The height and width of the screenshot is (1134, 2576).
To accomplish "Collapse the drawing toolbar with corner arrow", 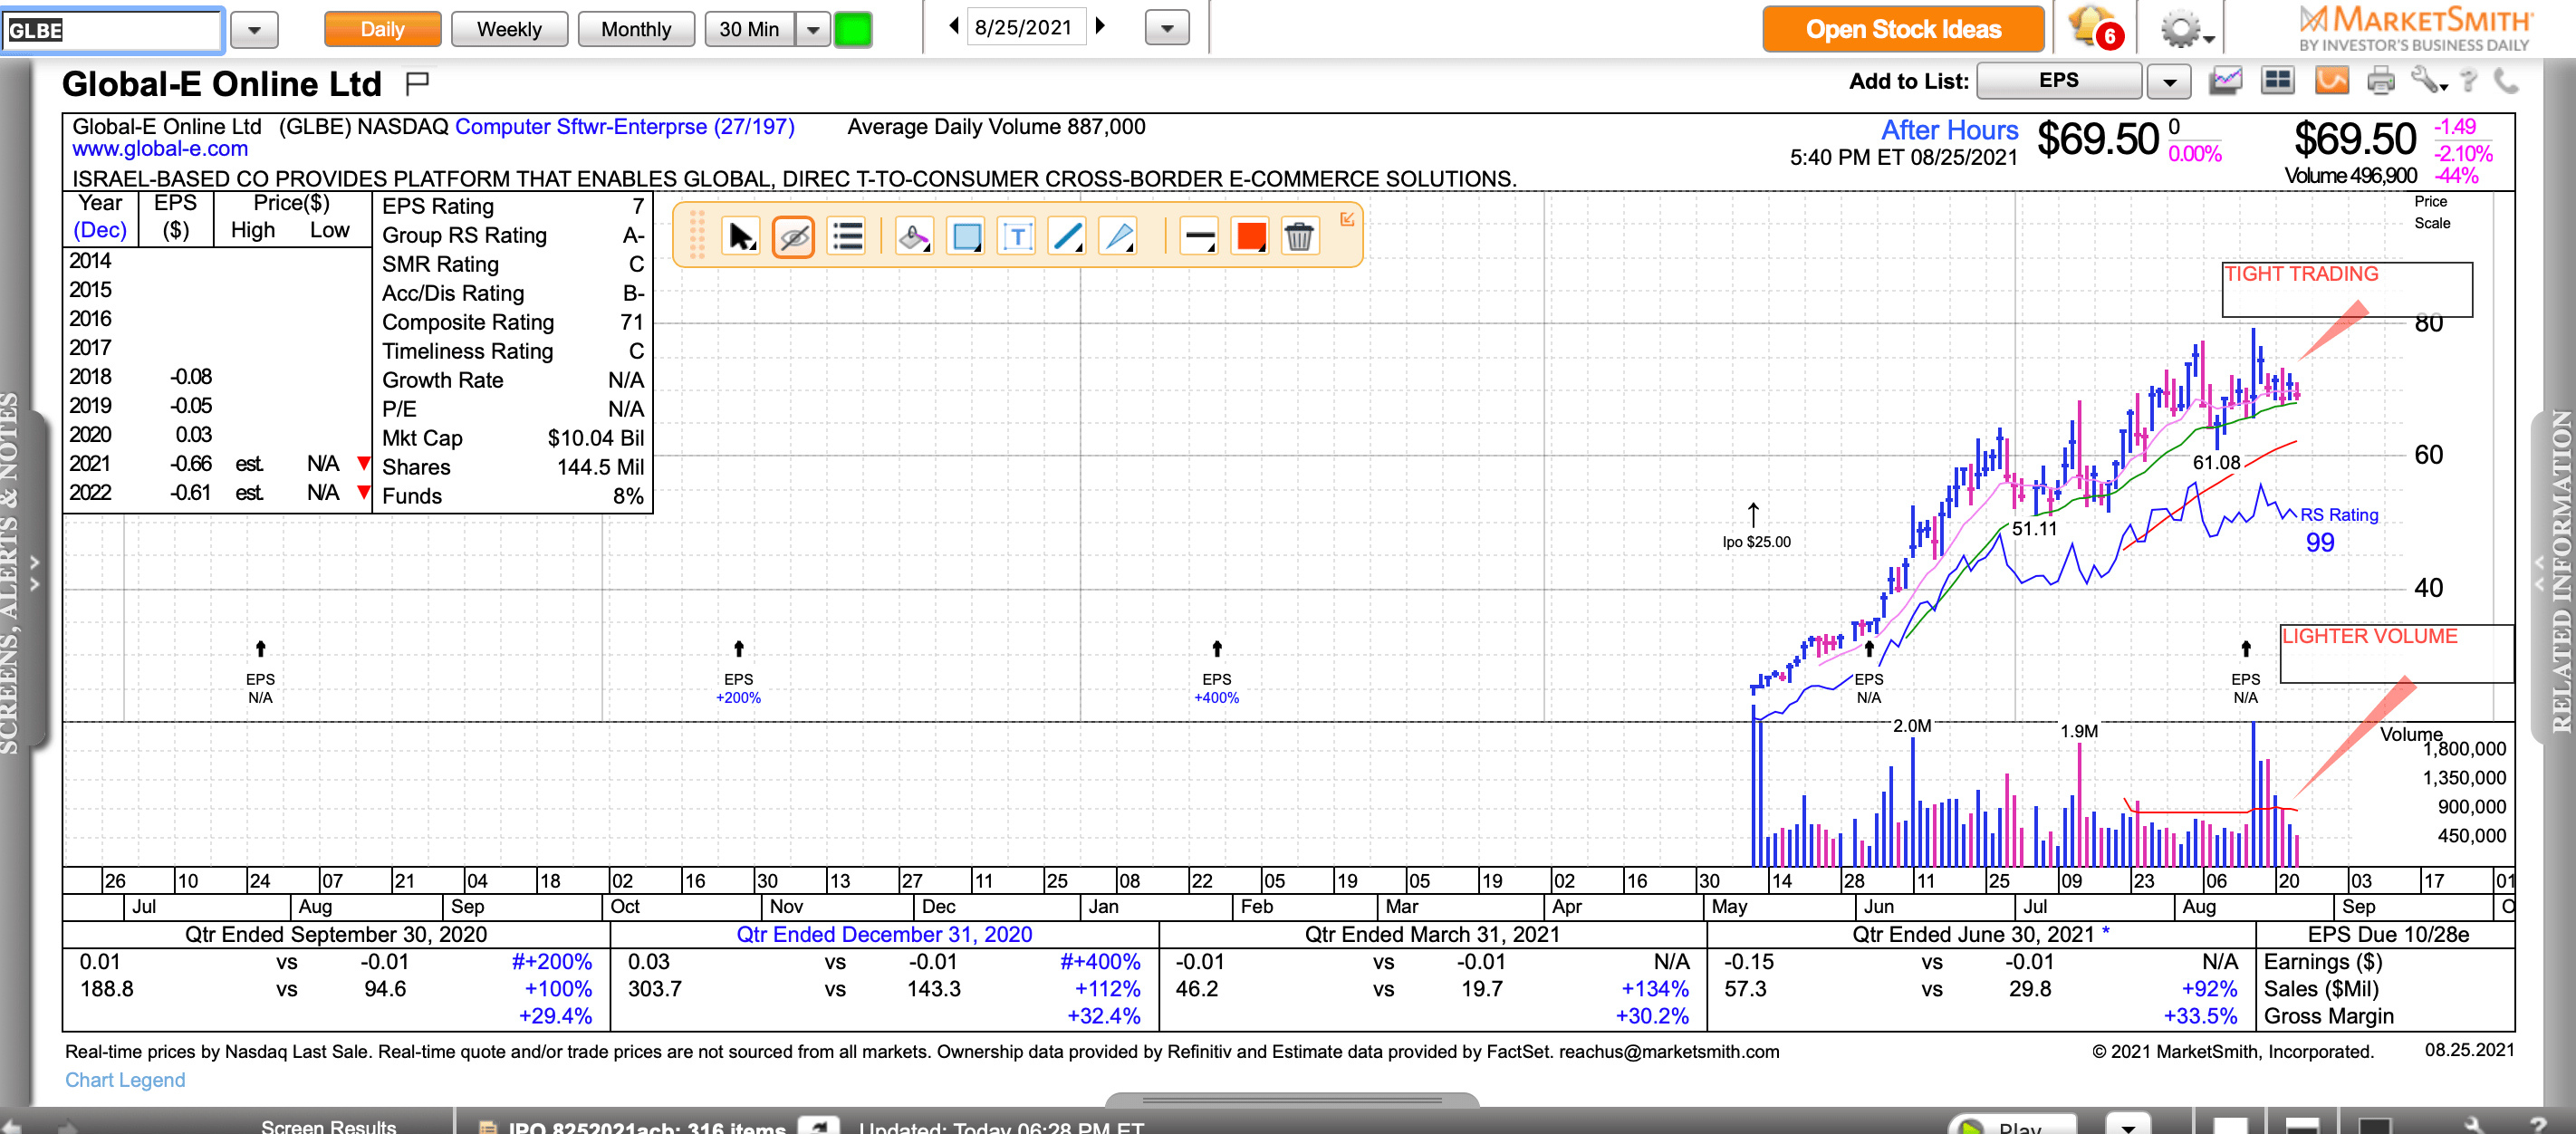I will [1347, 219].
